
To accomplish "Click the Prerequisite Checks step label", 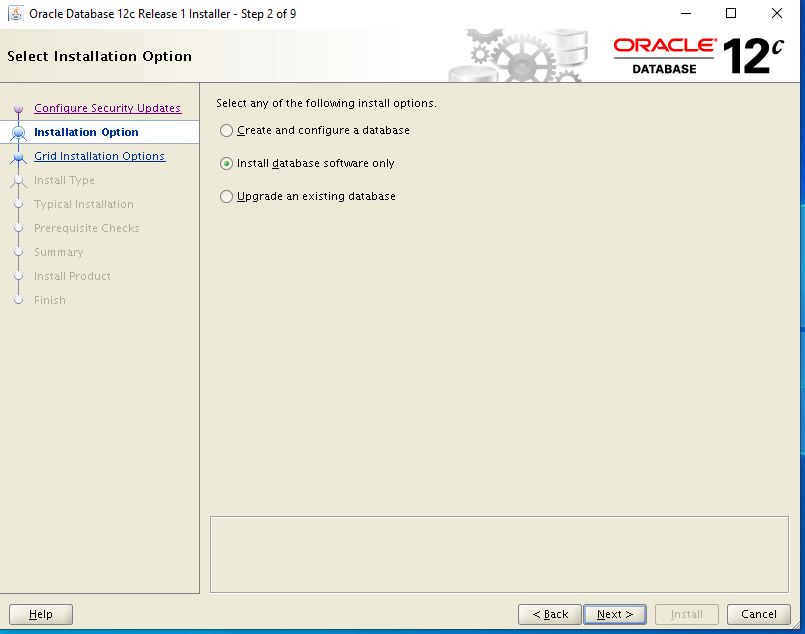I will [87, 228].
